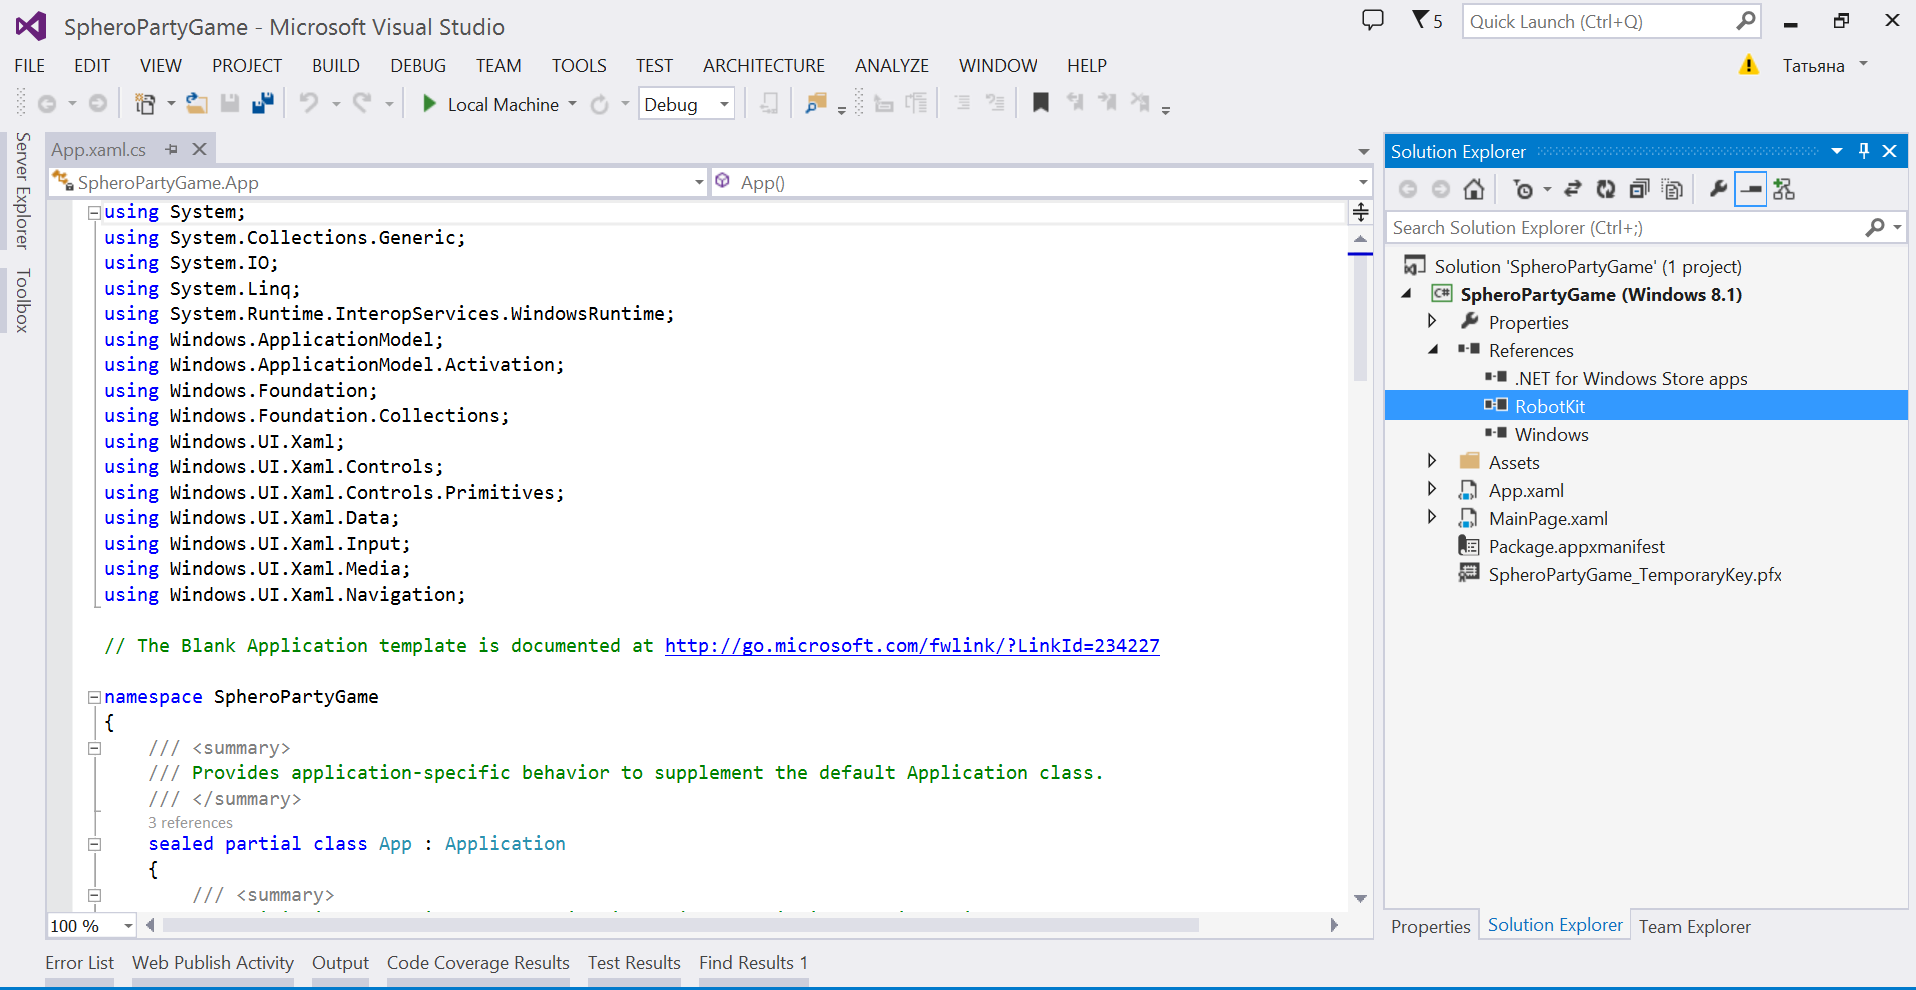
Task: Open the go.microsoft.com fwlink hyperlink
Action: 912,646
